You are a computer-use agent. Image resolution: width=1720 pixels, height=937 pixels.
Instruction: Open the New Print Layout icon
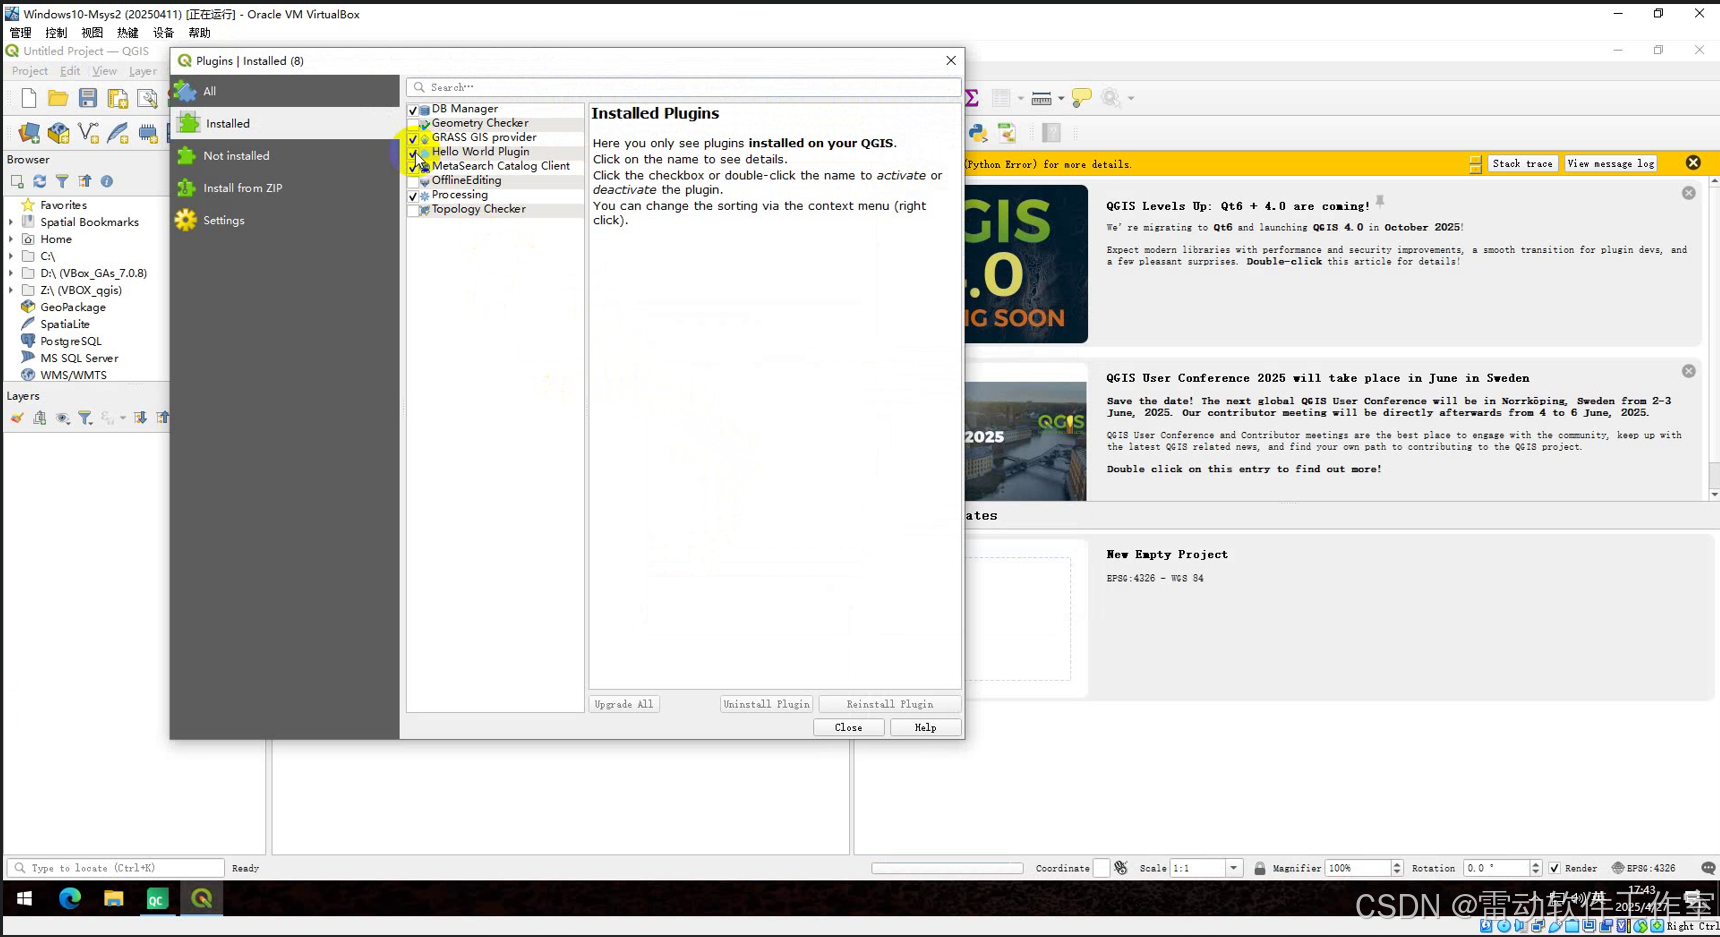118,98
